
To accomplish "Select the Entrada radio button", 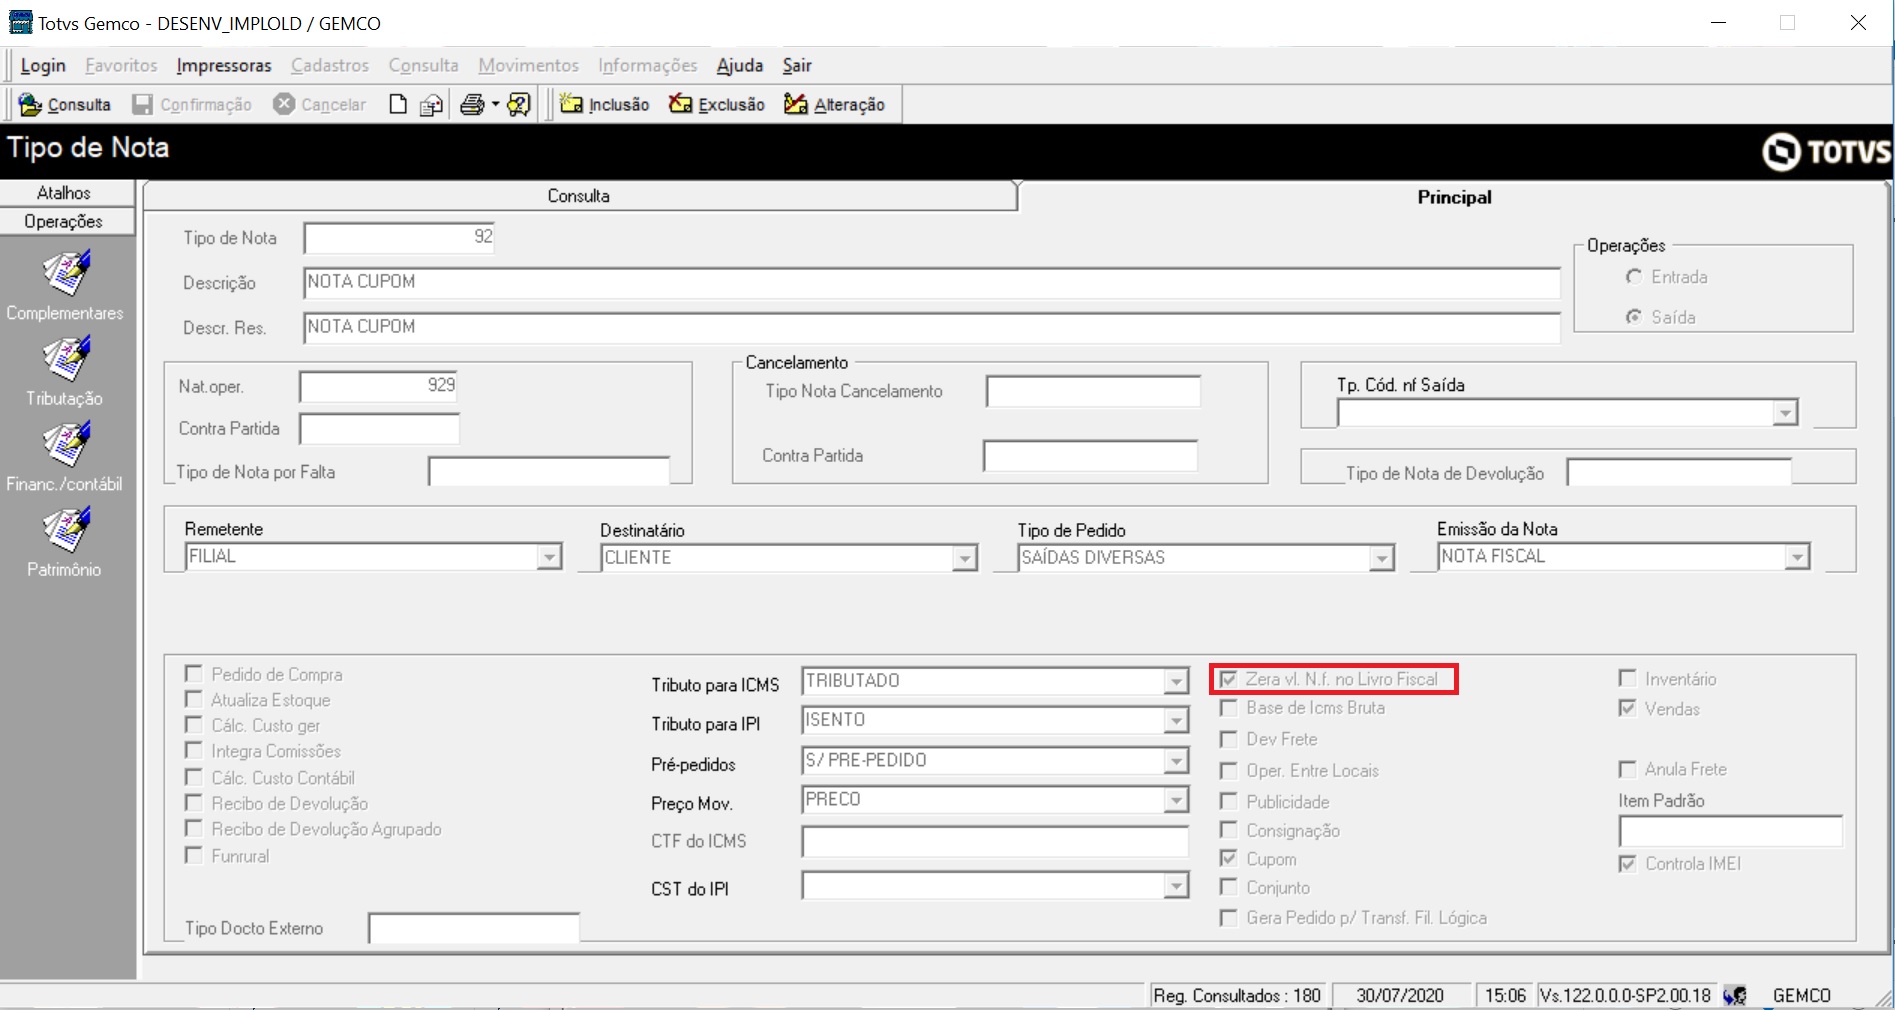I will point(1634,277).
